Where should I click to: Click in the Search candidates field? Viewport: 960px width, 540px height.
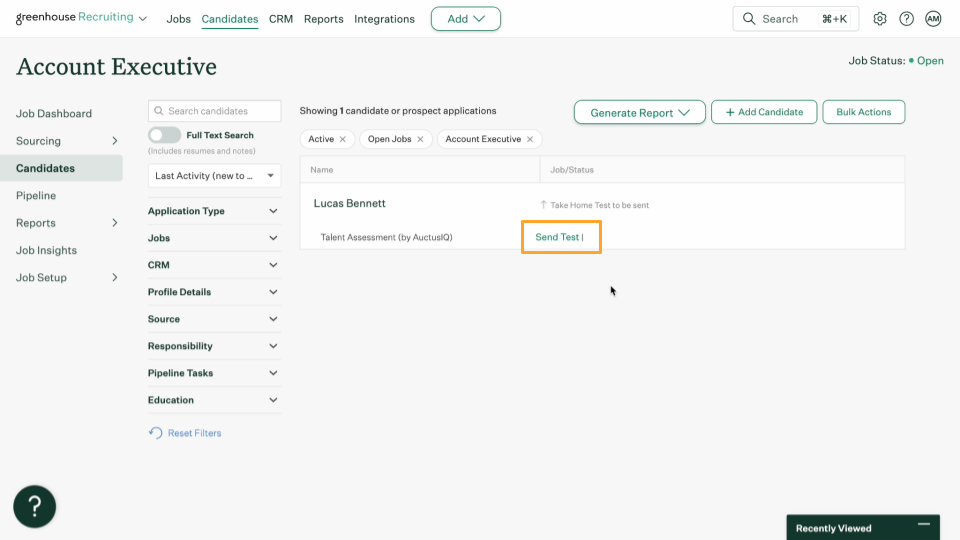[x=214, y=111]
